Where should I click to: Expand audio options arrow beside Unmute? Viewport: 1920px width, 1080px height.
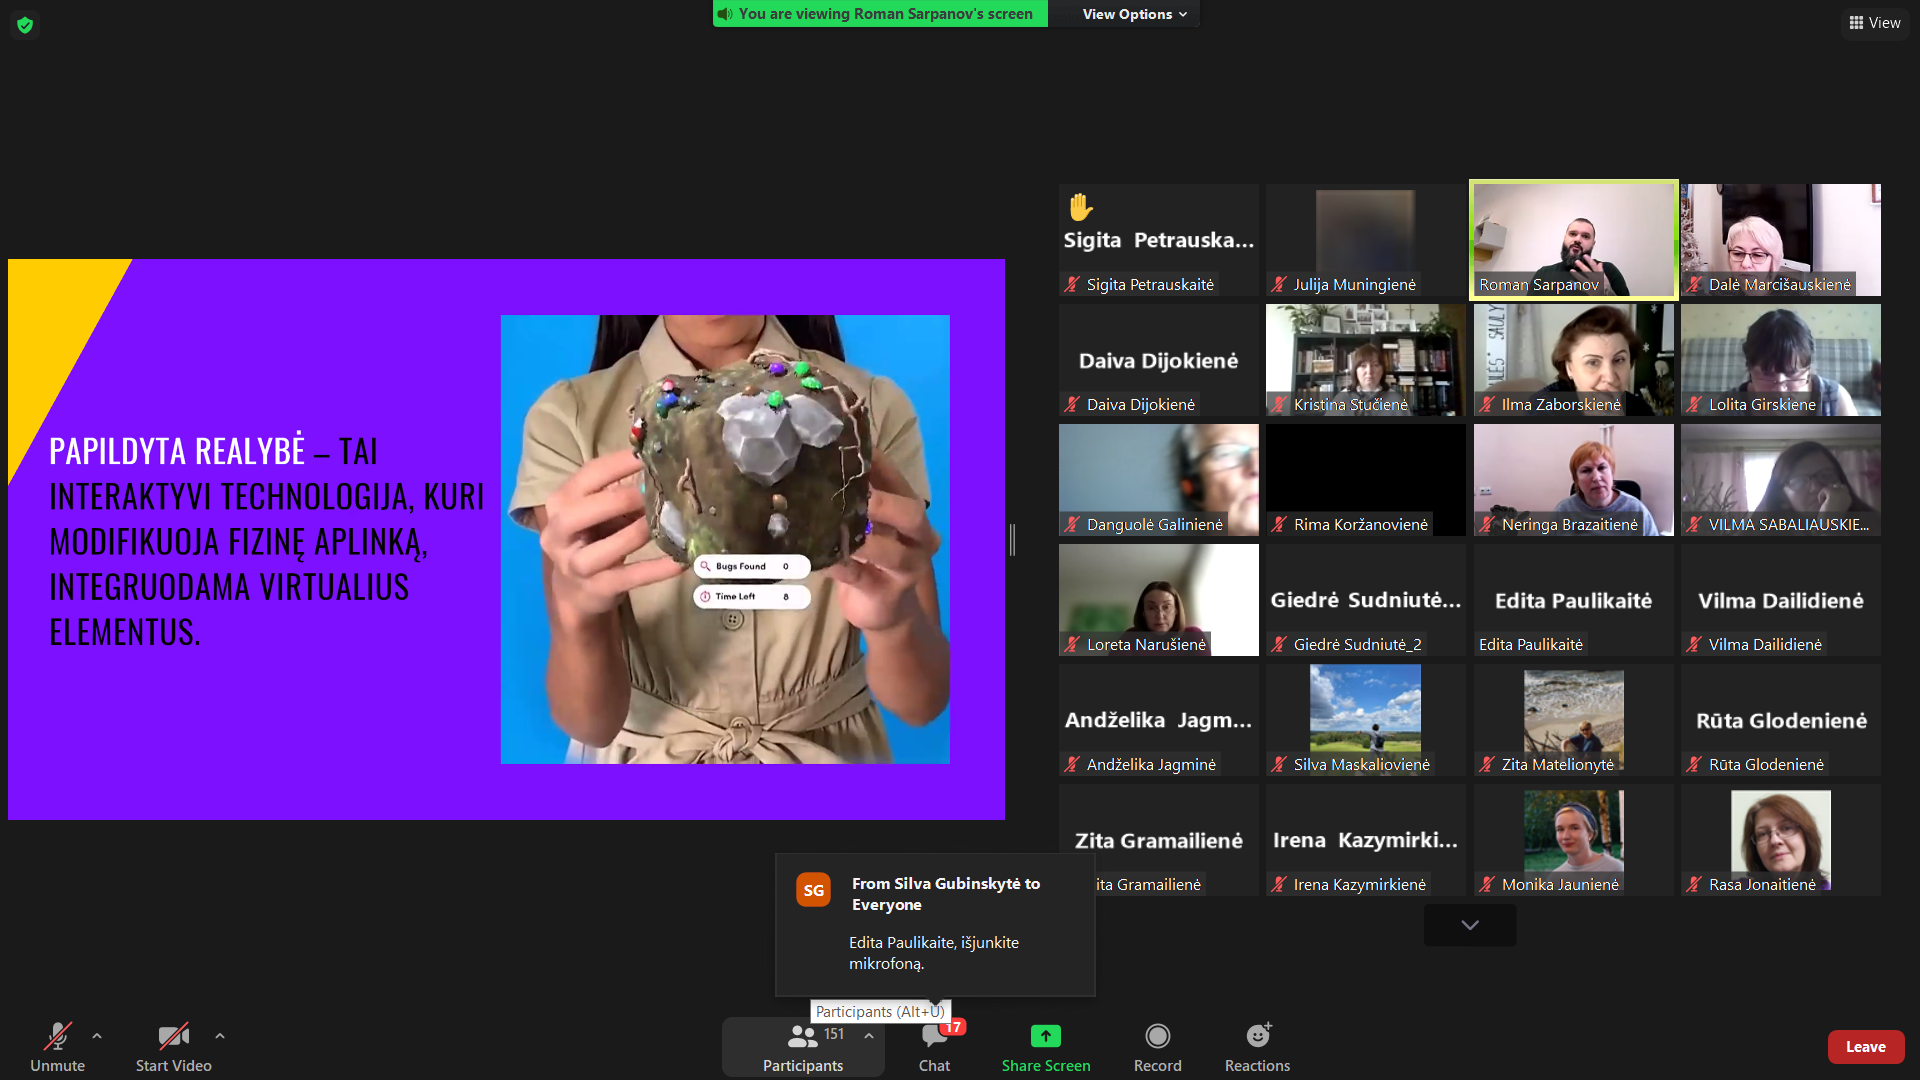[97, 1036]
